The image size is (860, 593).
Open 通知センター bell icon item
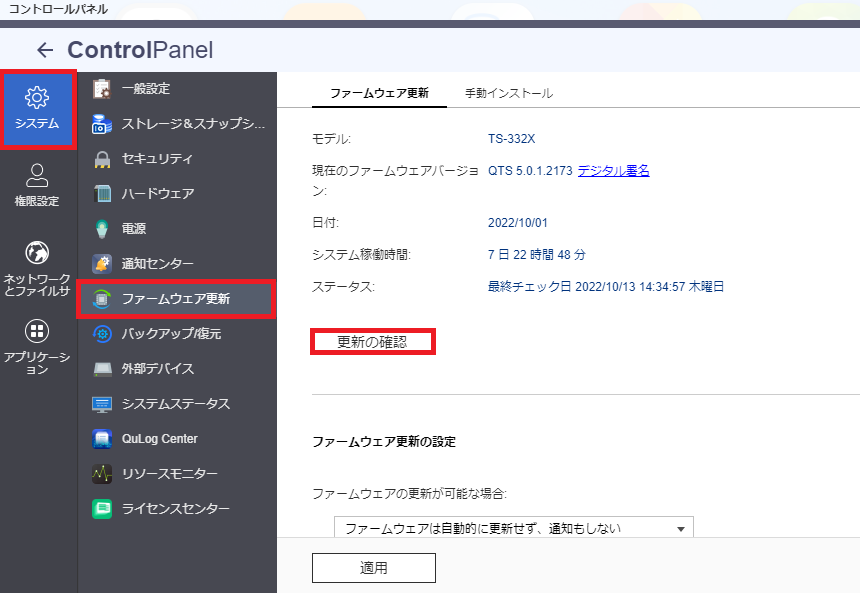[x=177, y=263]
